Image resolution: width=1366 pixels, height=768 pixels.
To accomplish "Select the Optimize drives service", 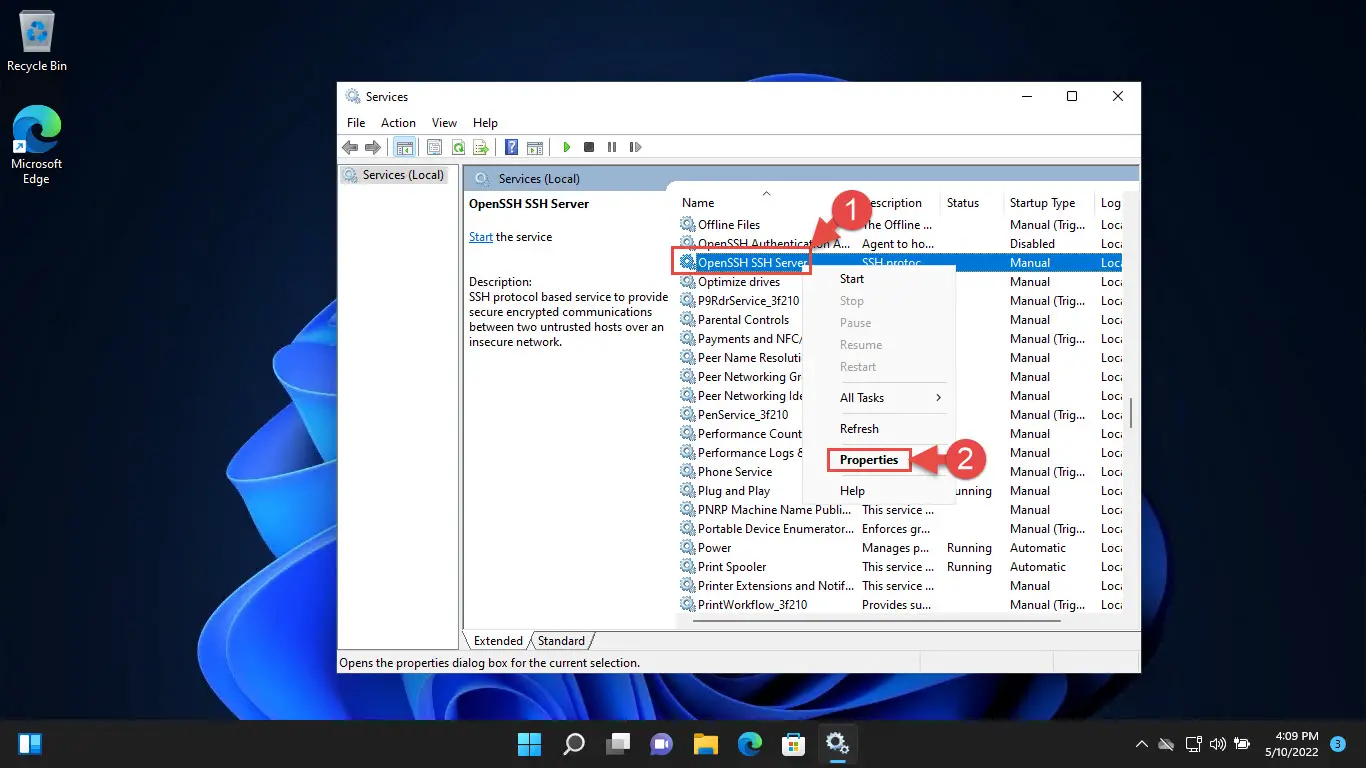I will coord(739,282).
